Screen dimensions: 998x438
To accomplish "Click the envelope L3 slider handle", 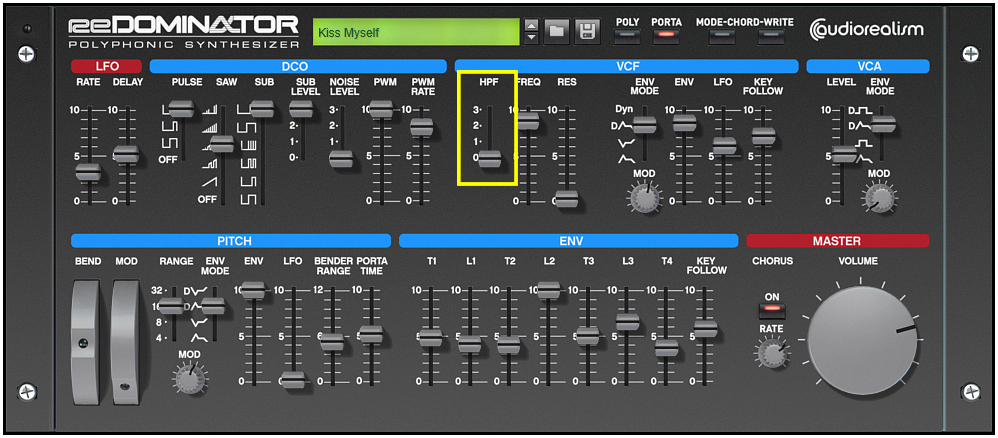I will point(627,321).
